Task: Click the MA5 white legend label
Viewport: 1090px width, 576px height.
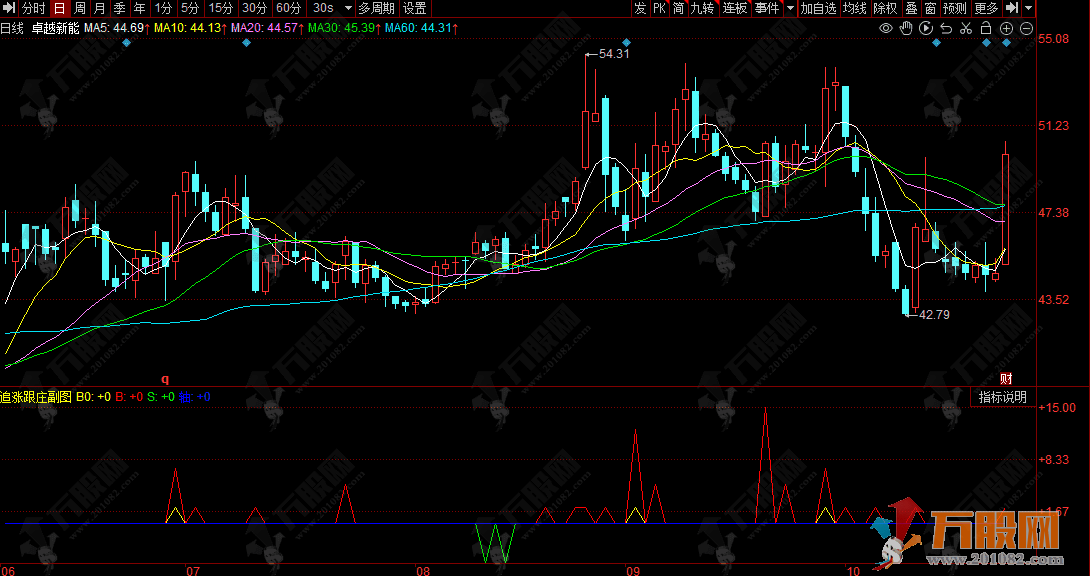Action: pyautogui.click(x=115, y=28)
